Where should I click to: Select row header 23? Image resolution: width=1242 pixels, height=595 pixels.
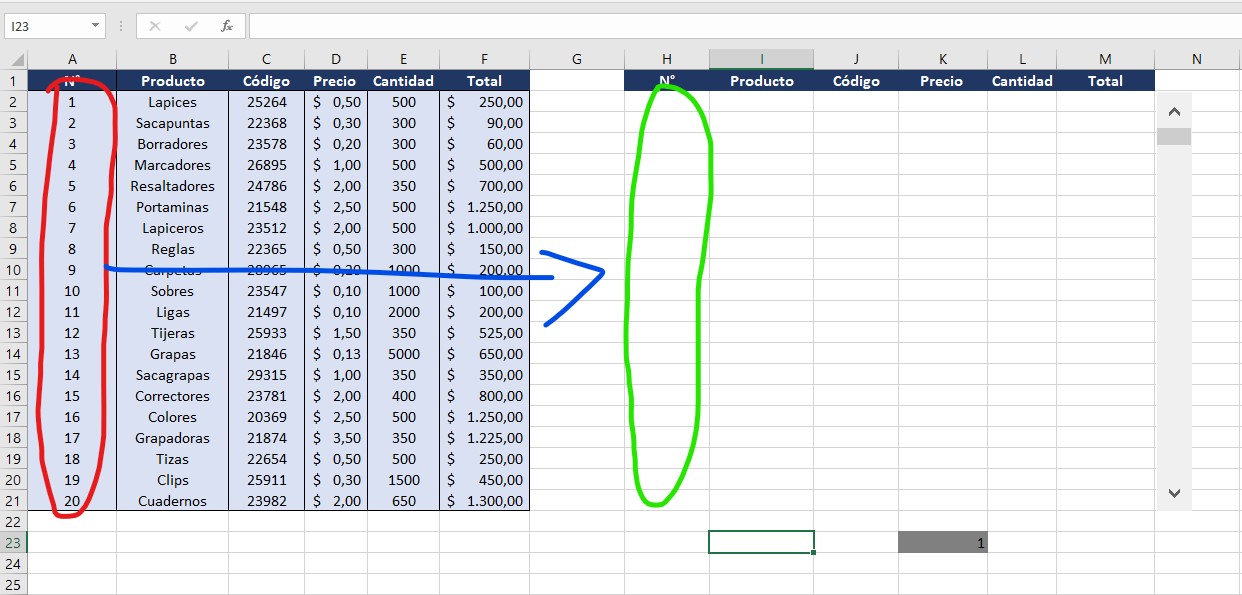[14, 542]
